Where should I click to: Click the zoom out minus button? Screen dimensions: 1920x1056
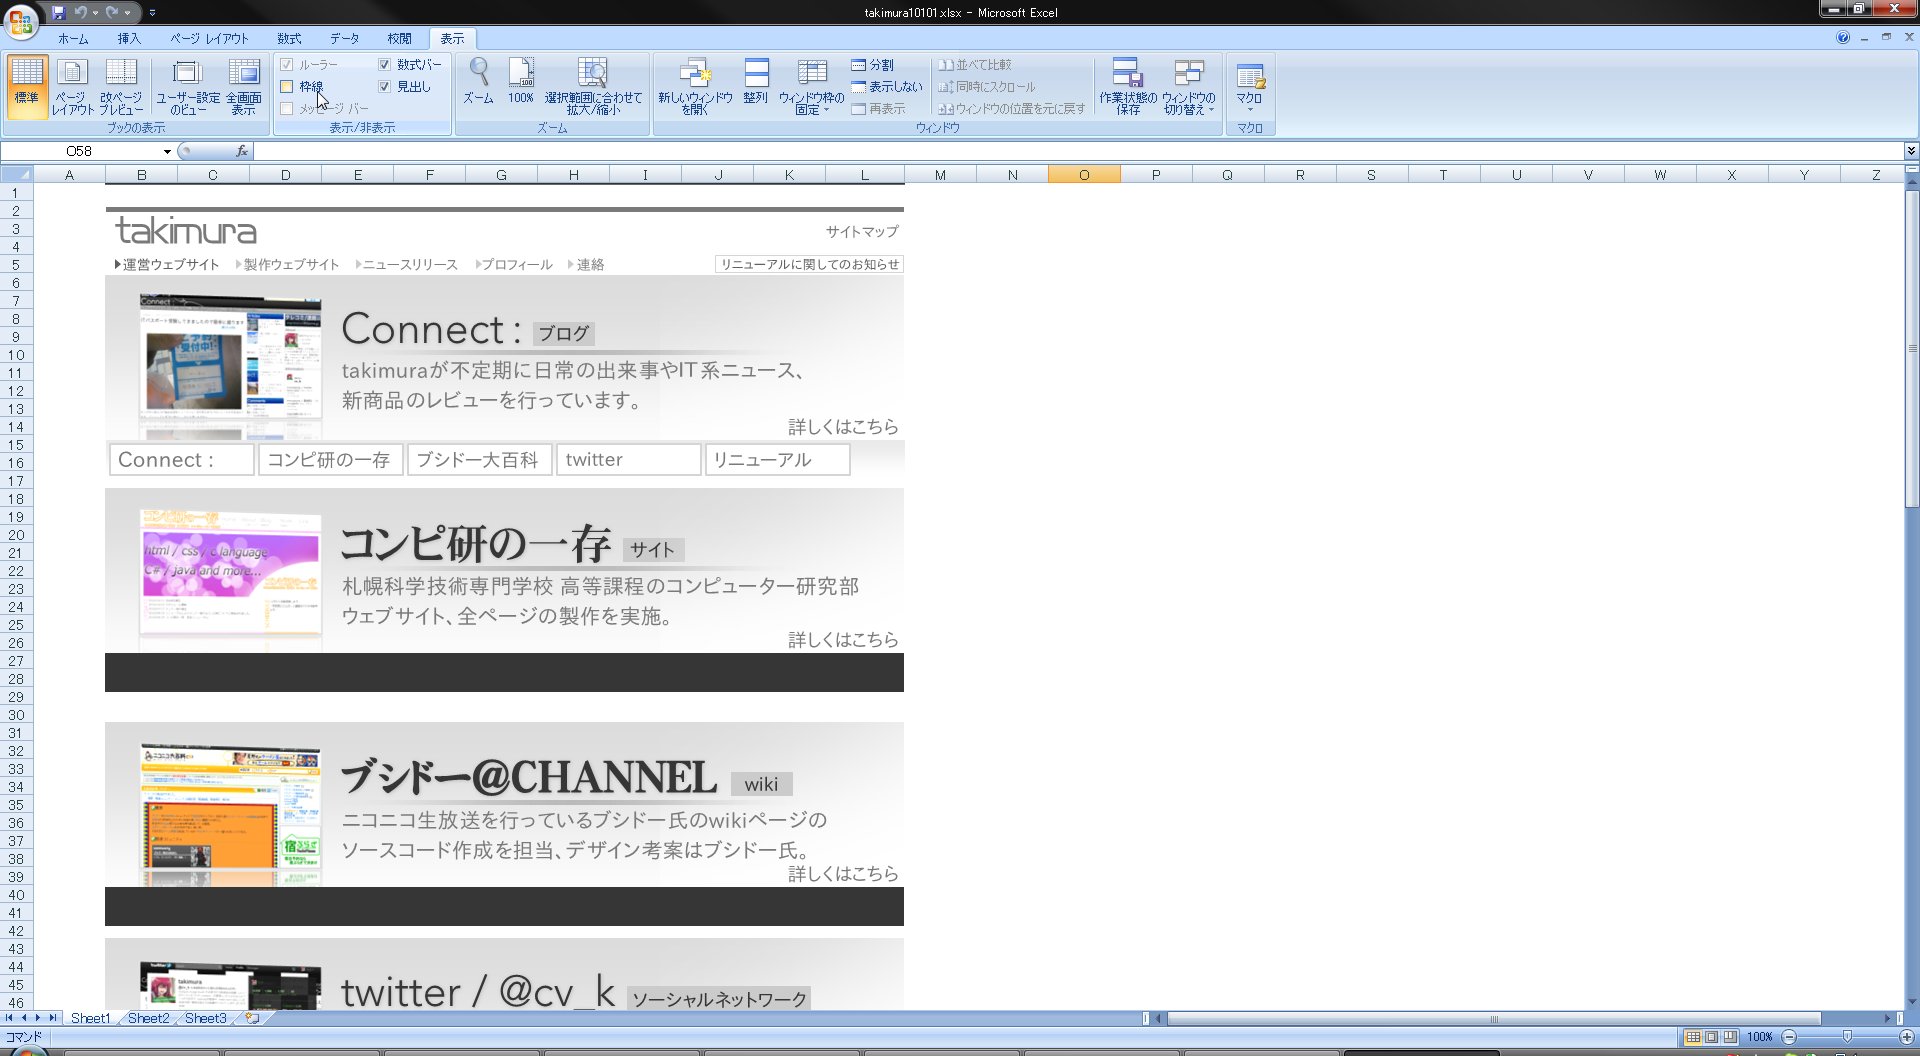point(1789,1037)
